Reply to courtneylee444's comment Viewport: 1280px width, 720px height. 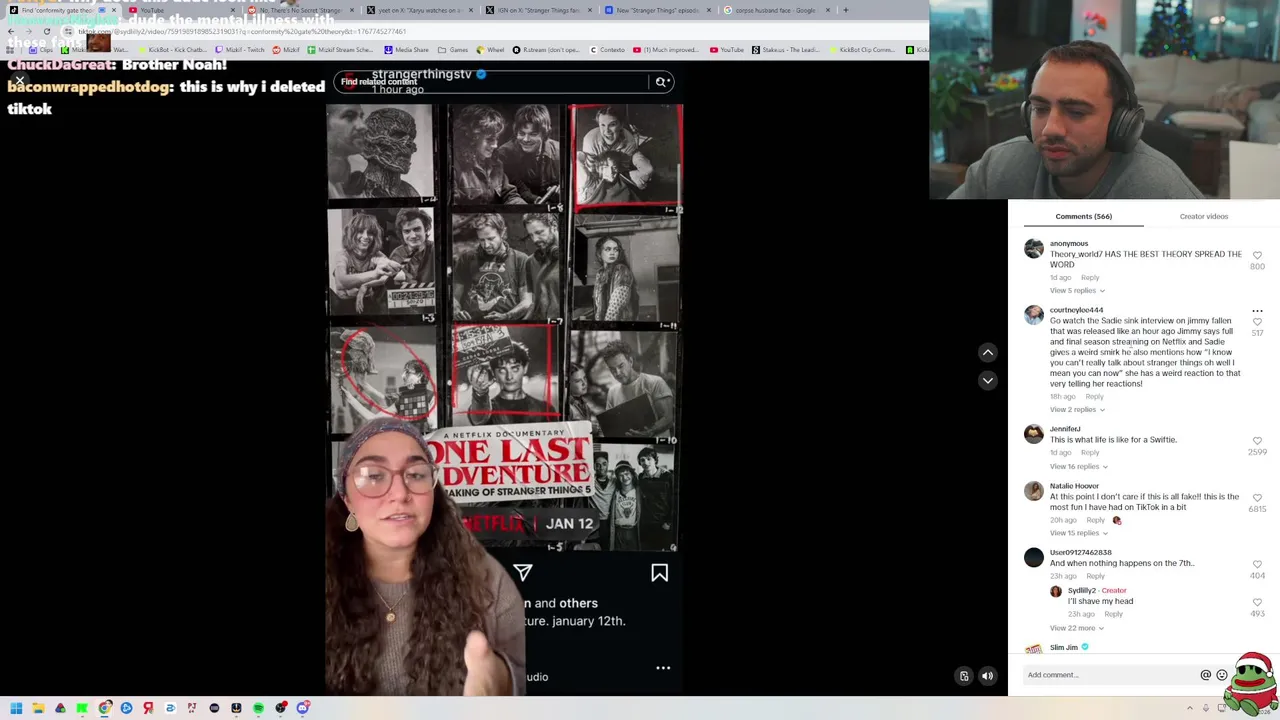point(1094,396)
